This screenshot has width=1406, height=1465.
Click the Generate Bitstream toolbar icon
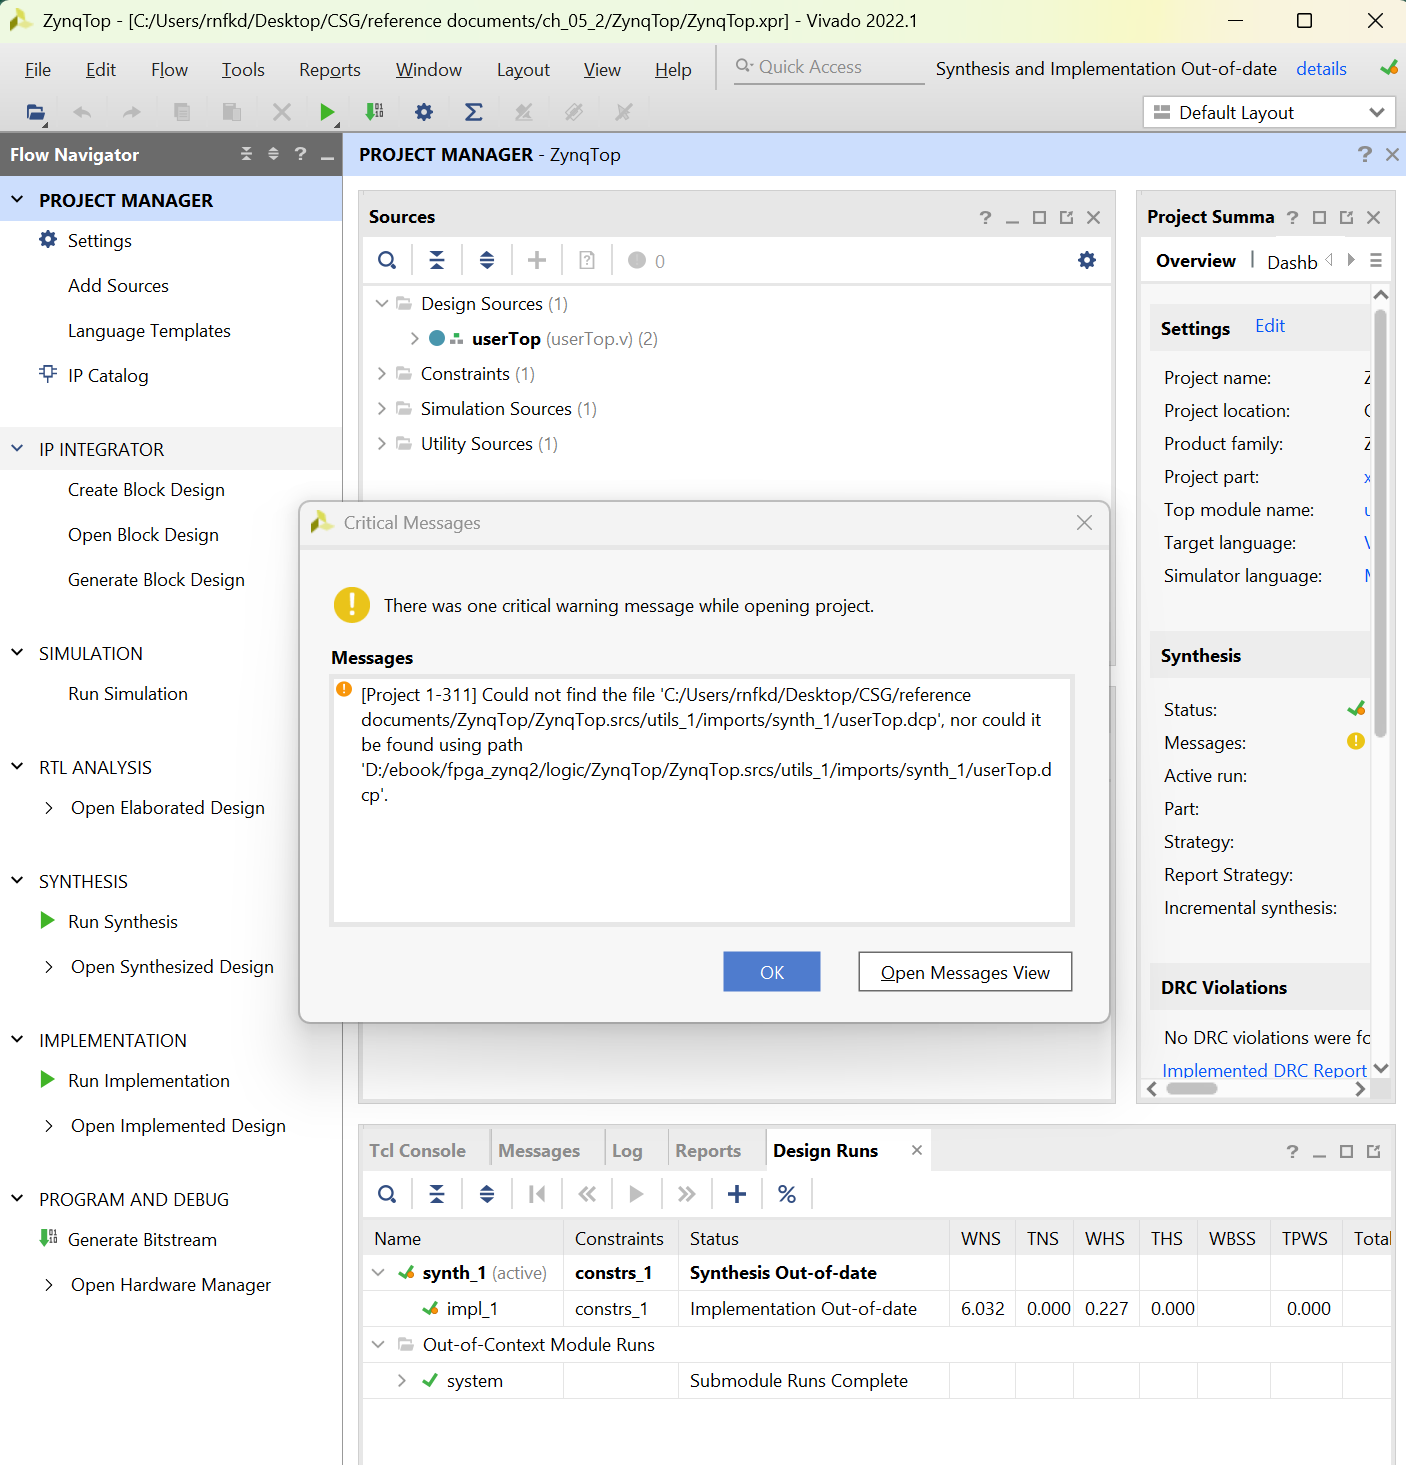pos(375,112)
